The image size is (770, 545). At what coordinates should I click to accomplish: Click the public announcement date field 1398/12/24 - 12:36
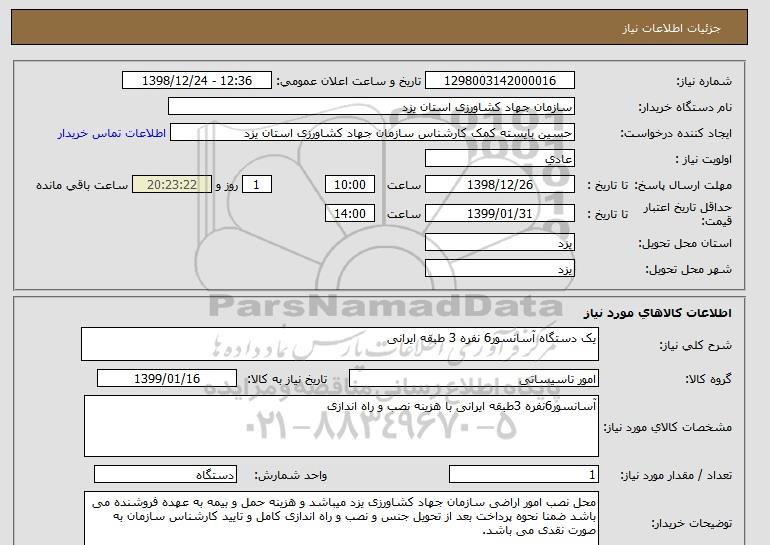[196, 81]
